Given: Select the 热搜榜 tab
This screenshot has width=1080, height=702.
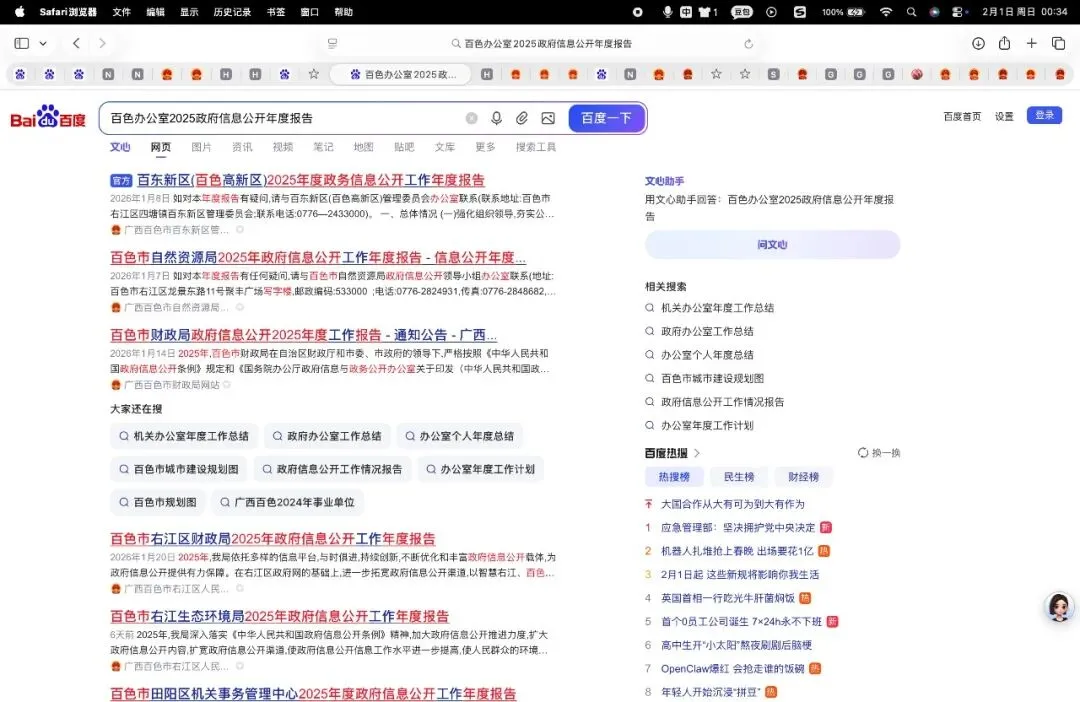Looking at the screenshot, I should tap(674, 477).
